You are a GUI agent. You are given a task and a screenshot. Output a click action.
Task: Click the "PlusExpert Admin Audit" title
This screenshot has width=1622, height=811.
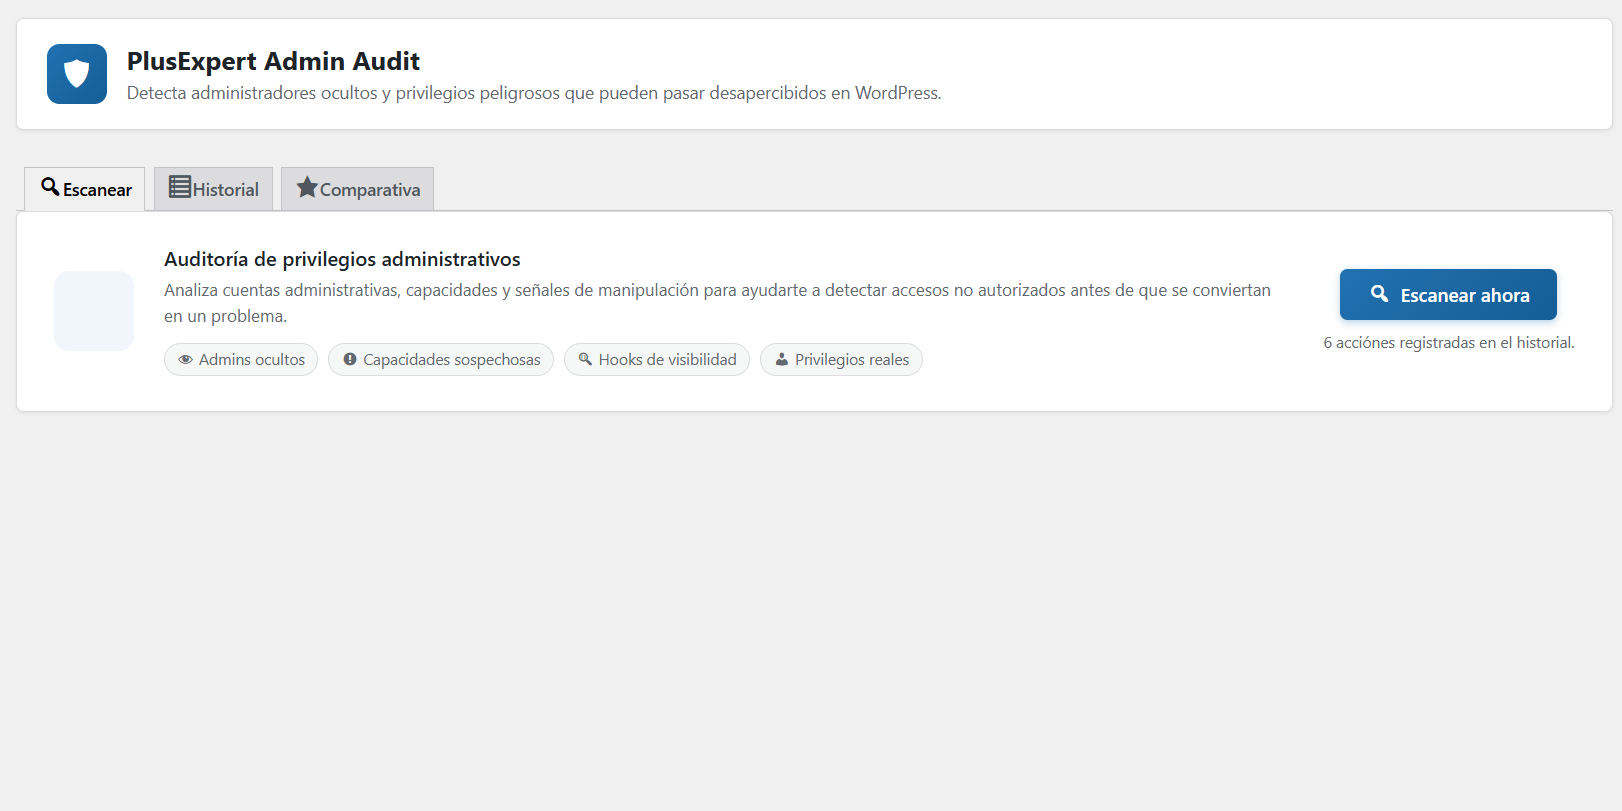(x=273, y=61)
